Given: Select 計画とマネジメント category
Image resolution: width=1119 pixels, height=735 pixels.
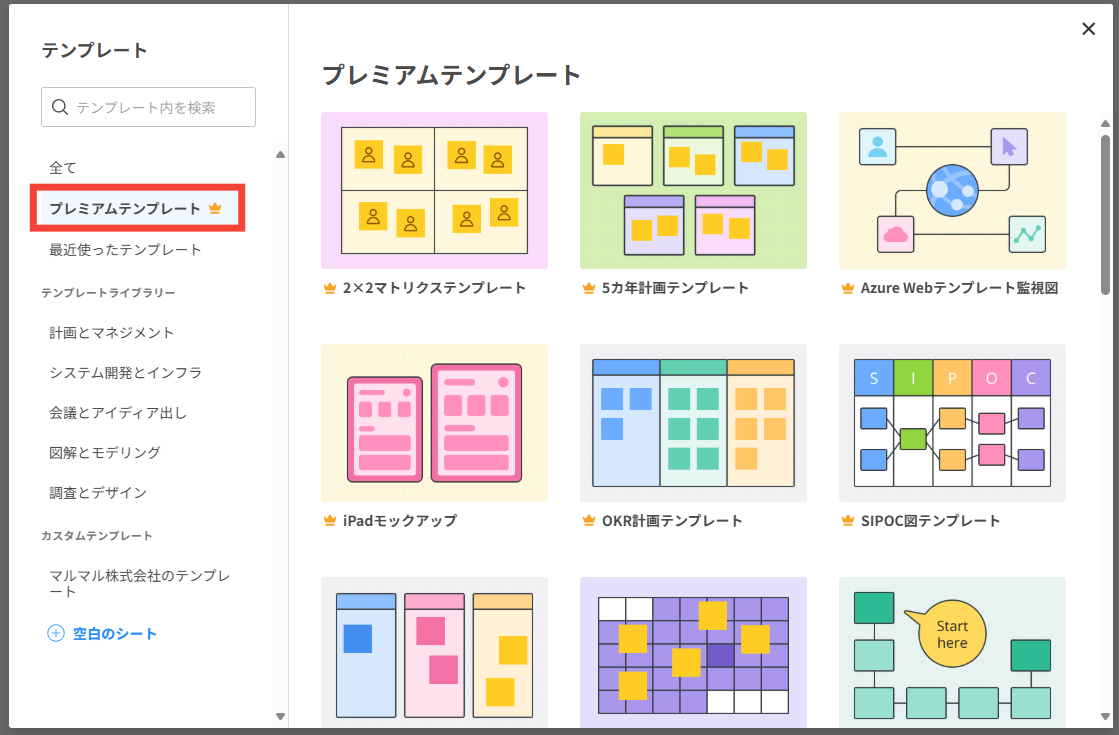Looking at the screenshot, I should [x=112, y=333].
